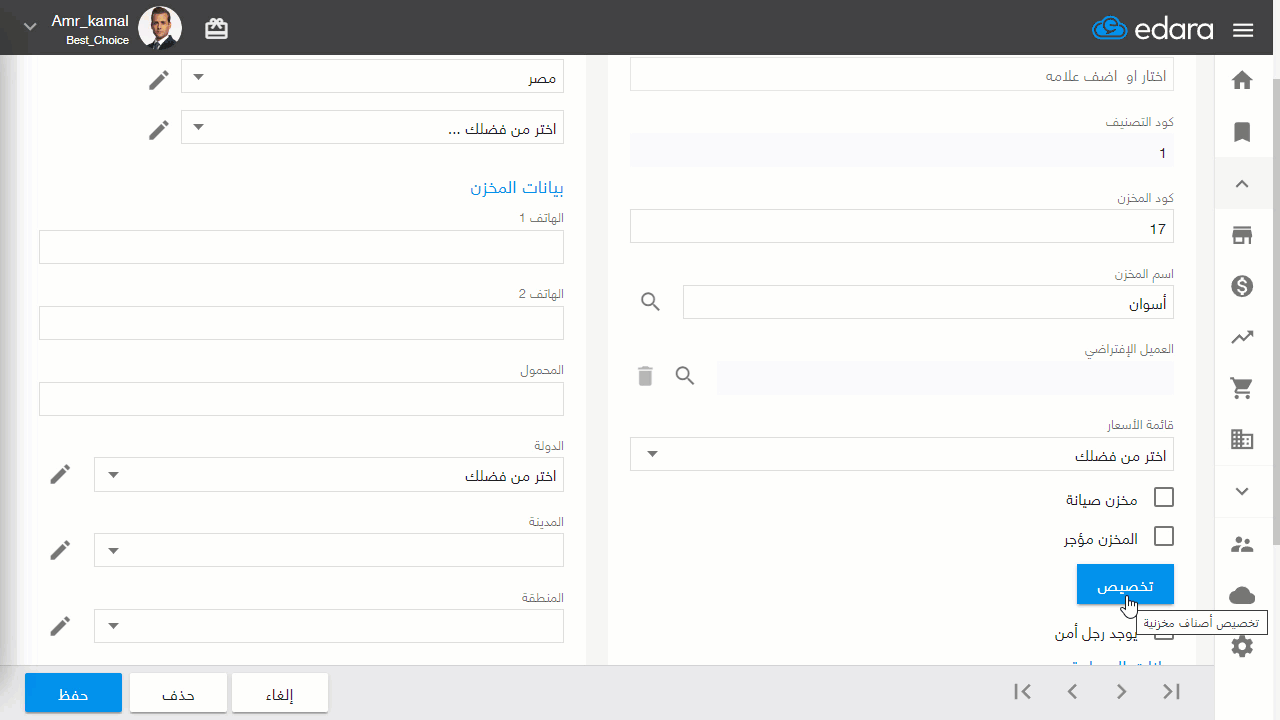Click the search icon for العميل الإفتراضي

pyautogui.click(x=685, y=376)
